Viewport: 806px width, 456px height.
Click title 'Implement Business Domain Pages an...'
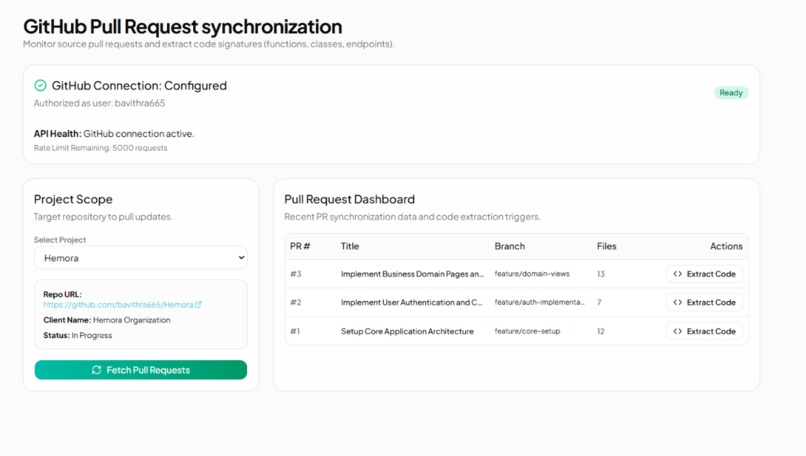[x=412, y=274]
